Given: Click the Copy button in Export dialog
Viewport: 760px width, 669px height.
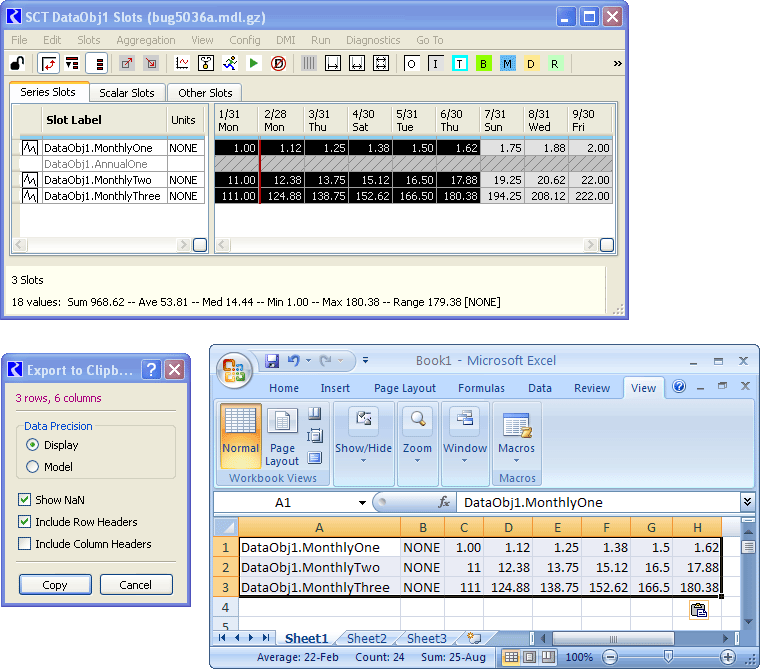Looking at the screenshot, I should (x=55, y=585).
